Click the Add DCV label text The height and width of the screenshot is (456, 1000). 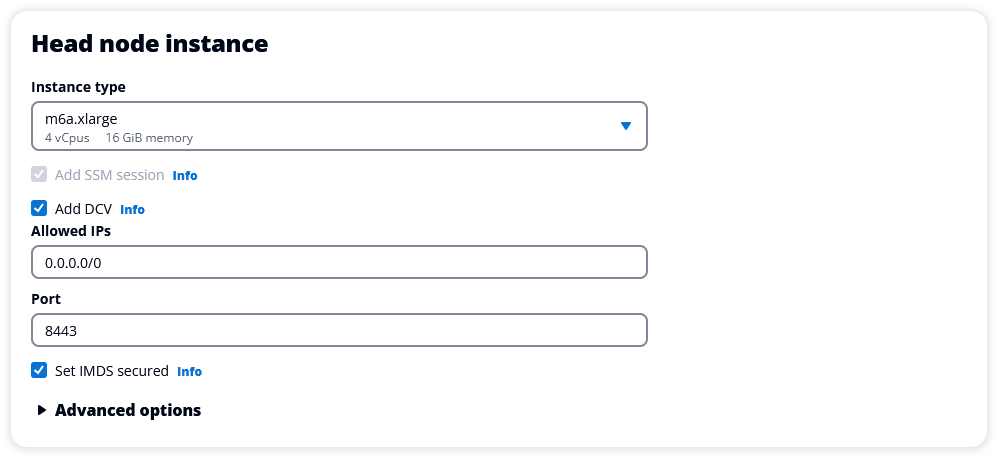(x=83, y=209)
